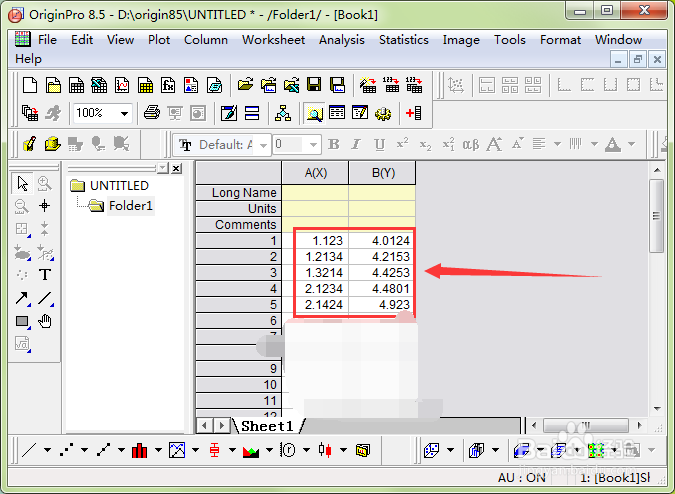Select the Line drawing tool
Viewport: 675px width, 494px height.
pos(45,298)
